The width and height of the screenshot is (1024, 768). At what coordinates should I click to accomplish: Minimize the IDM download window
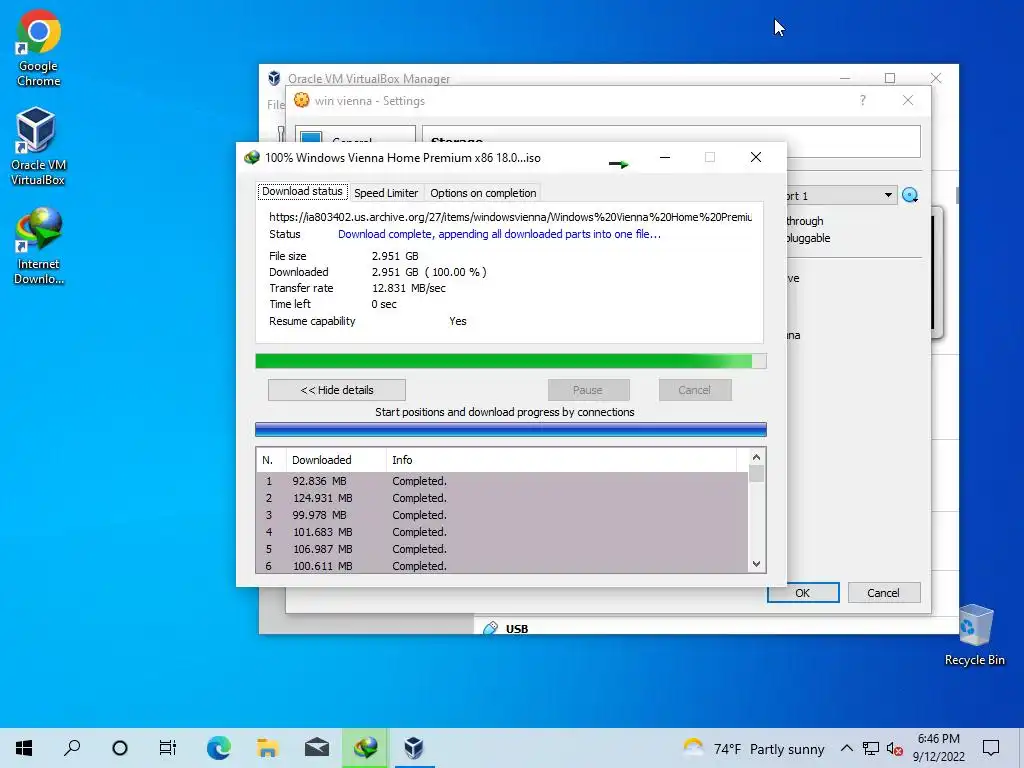click(665, 157)
